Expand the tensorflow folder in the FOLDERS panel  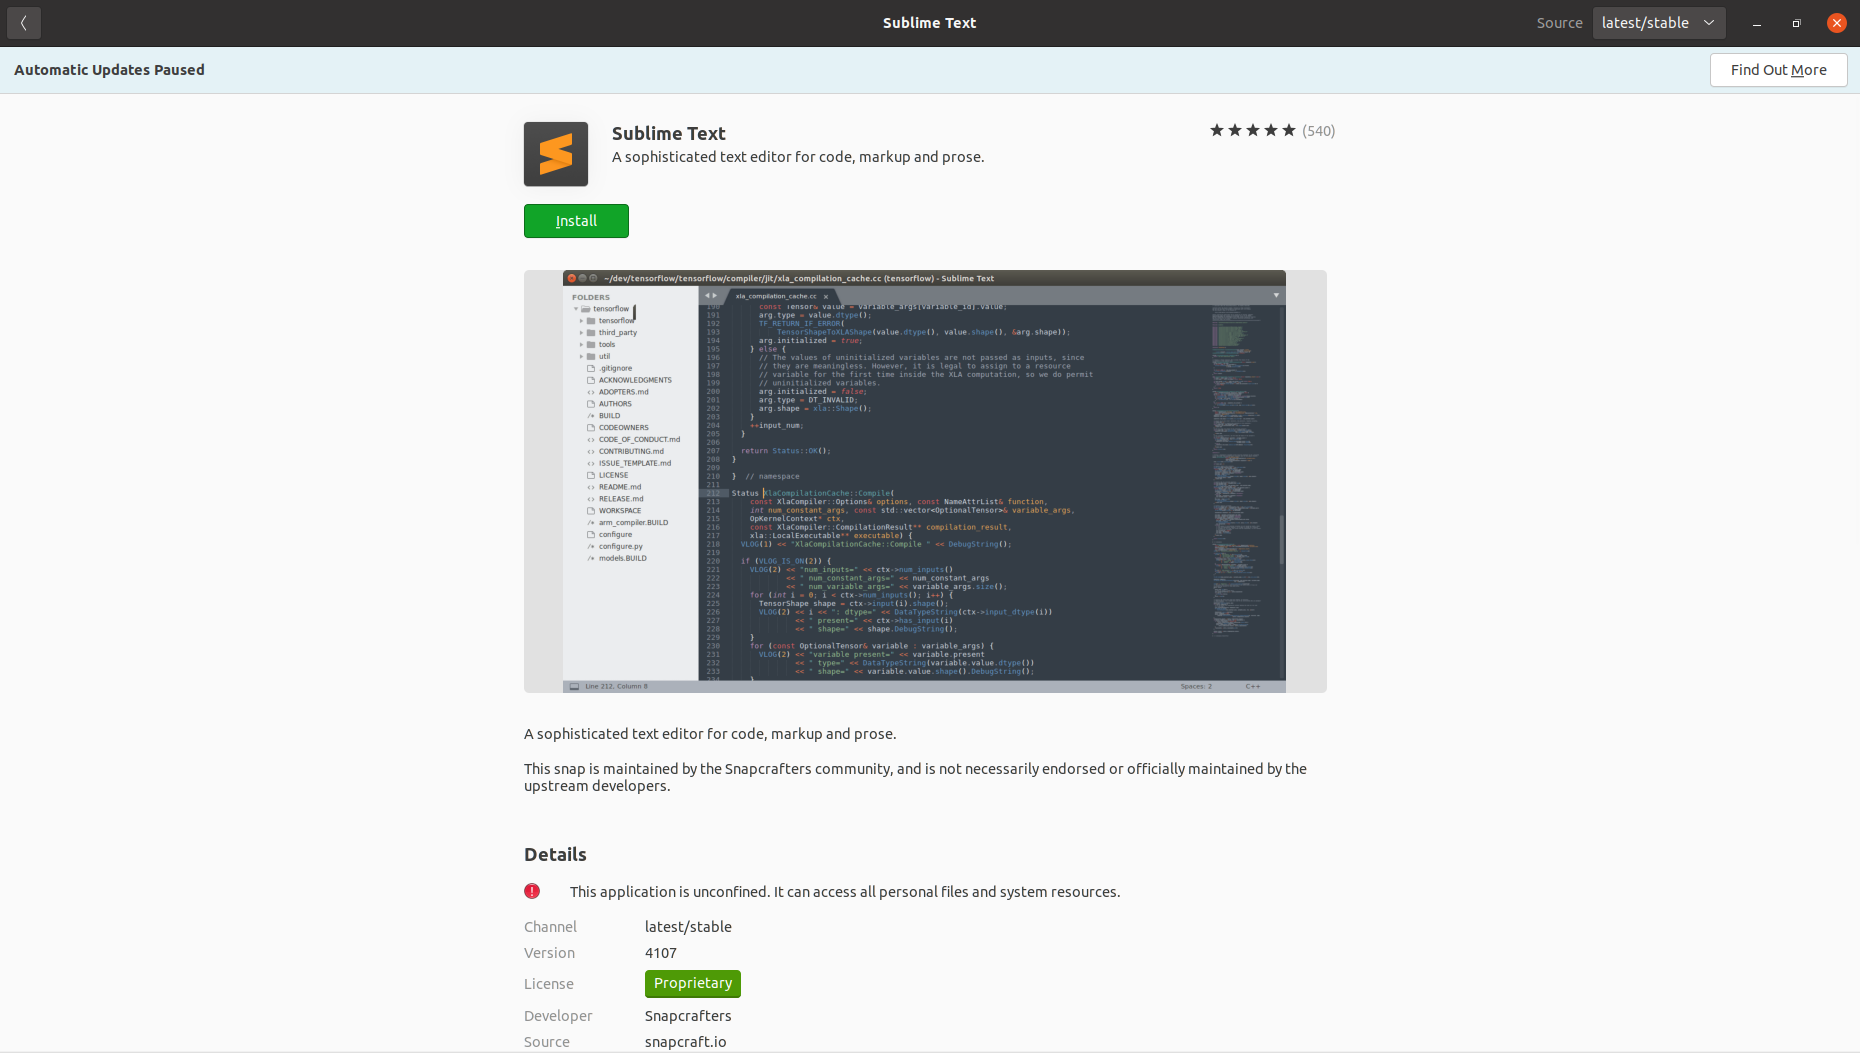click(x=578, y=308)
